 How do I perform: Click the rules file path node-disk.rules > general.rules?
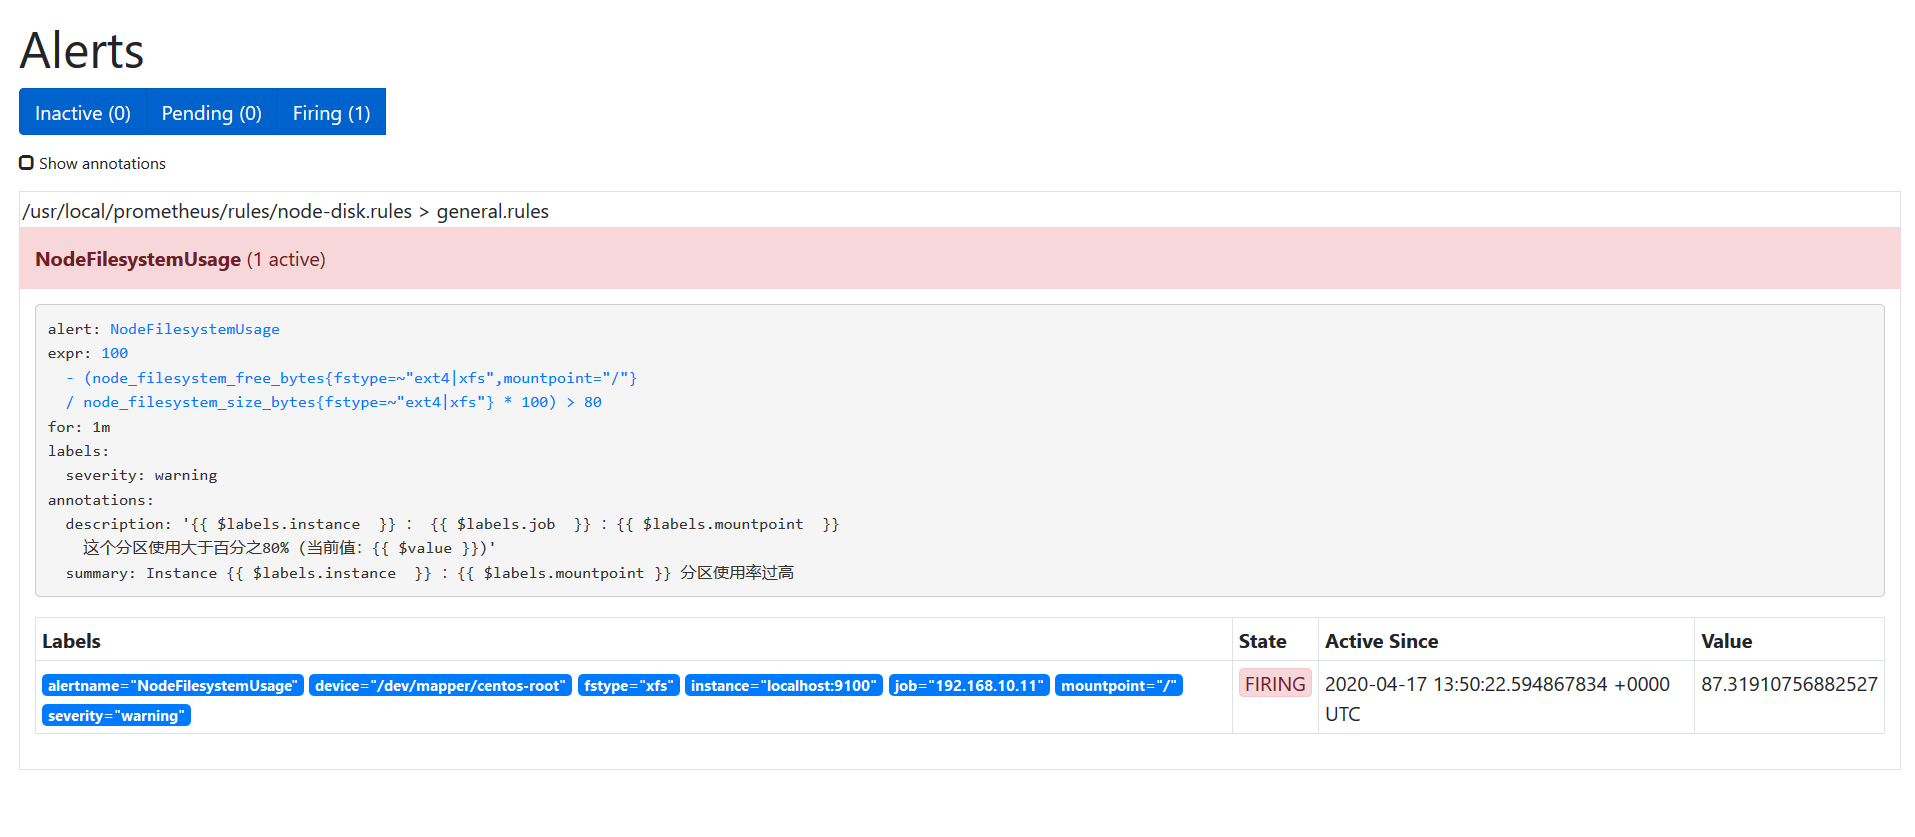coord(286,211)
